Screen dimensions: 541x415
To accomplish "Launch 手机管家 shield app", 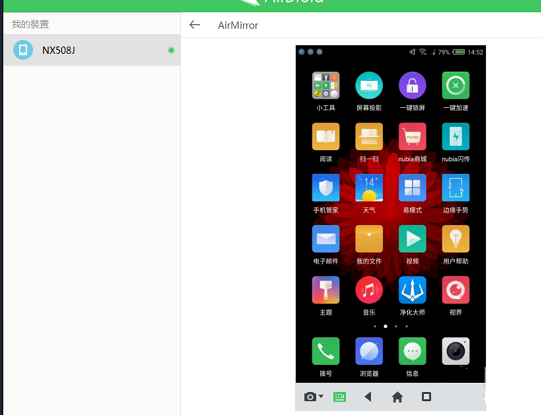I will coord(326,188).
